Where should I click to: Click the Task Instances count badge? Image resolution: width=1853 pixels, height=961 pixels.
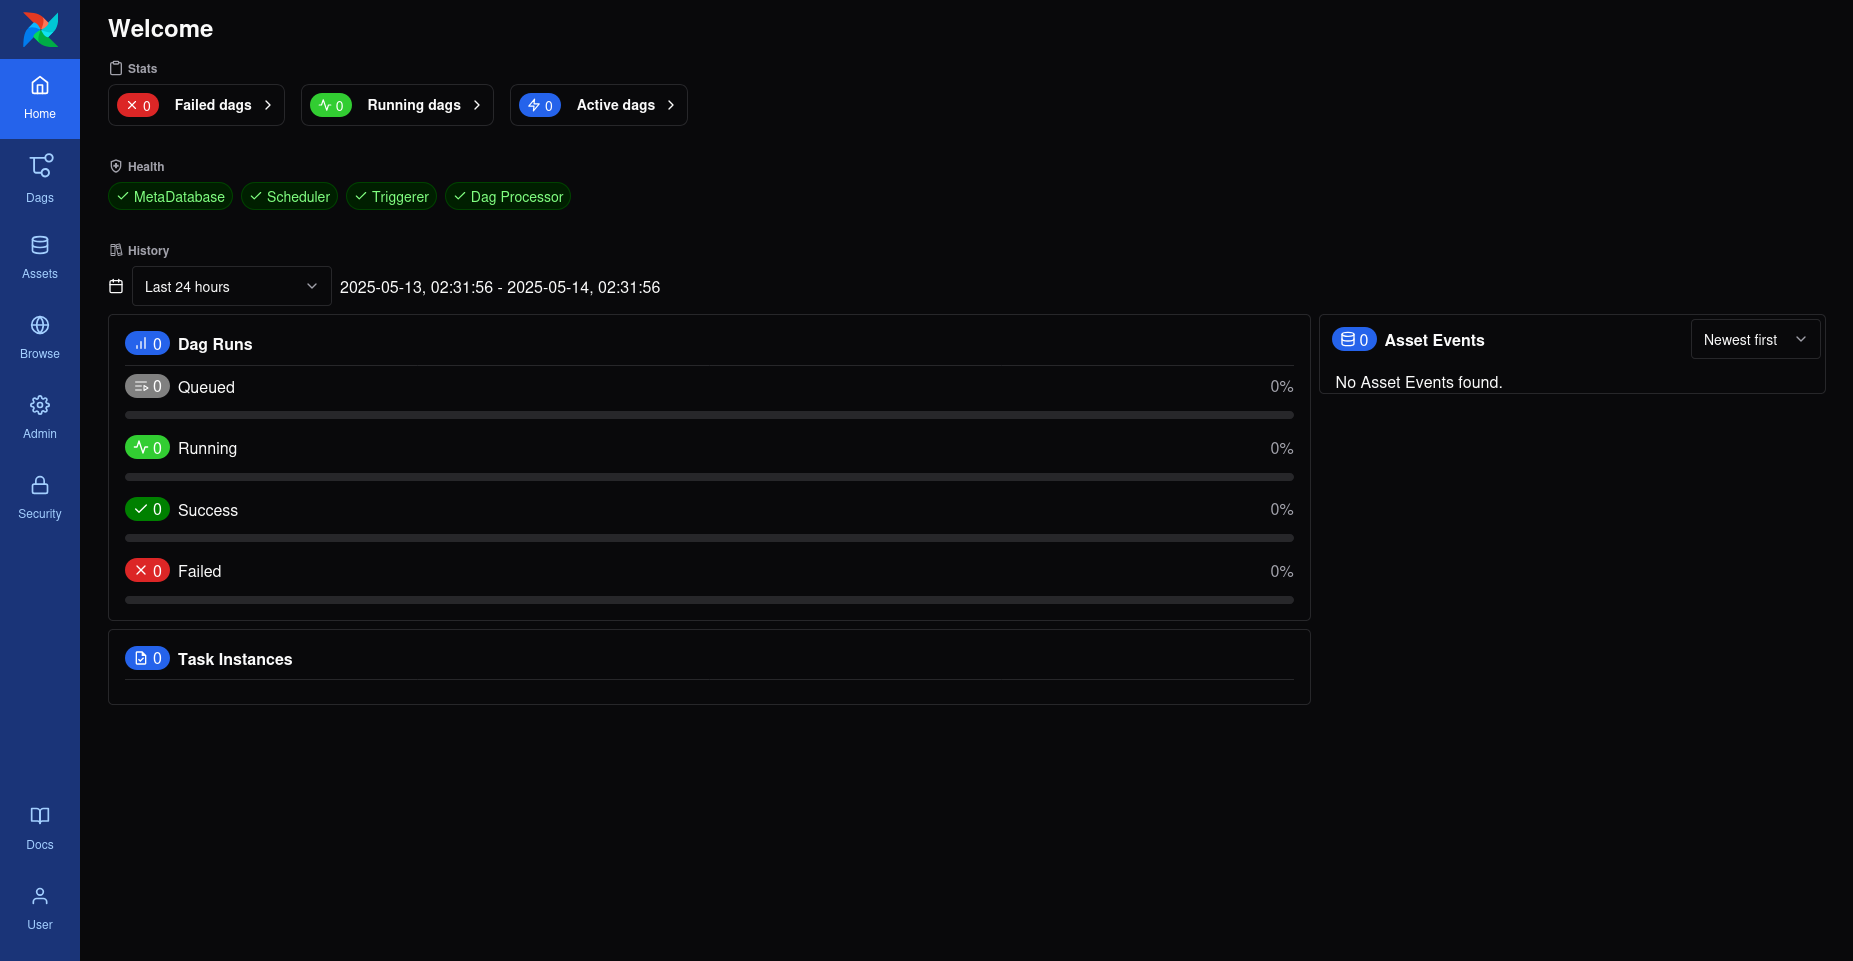pos(147,658)
